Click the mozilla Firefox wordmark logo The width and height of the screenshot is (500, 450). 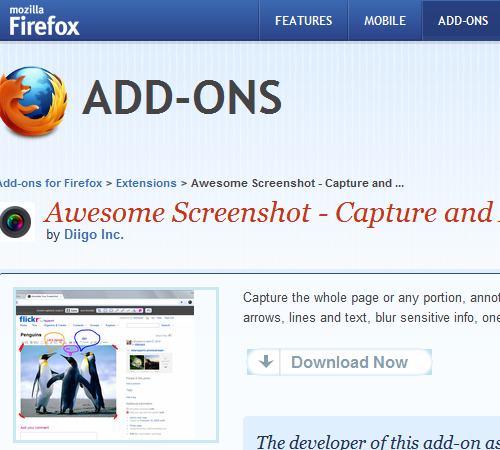pos(44,21)
